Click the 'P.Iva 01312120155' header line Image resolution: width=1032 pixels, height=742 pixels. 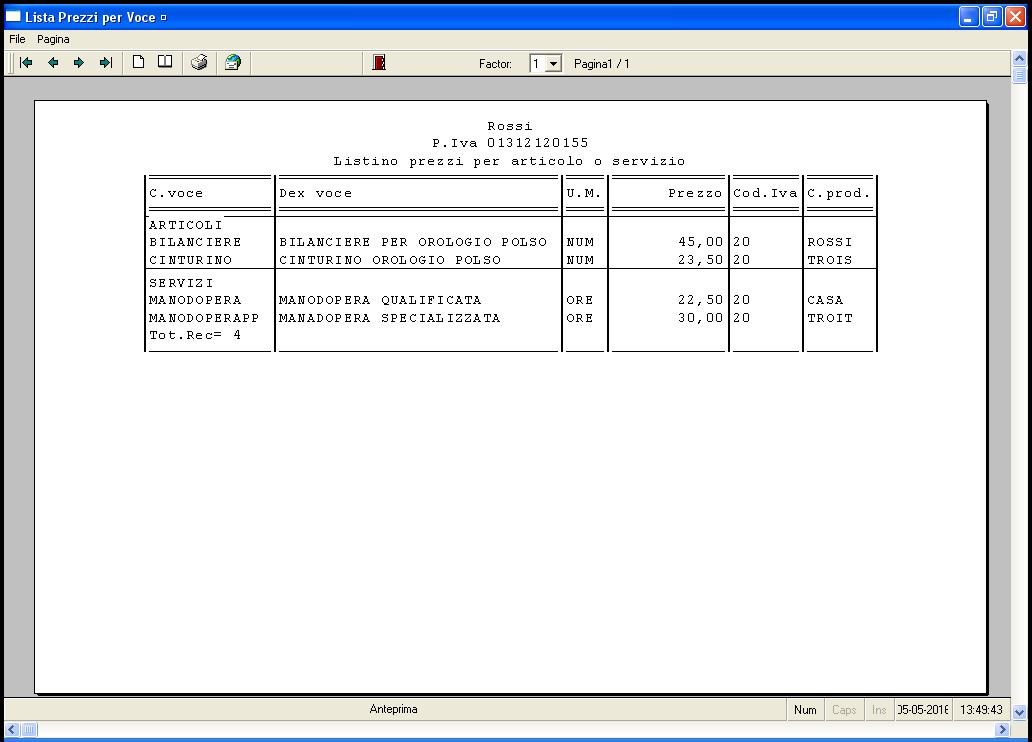510,142
